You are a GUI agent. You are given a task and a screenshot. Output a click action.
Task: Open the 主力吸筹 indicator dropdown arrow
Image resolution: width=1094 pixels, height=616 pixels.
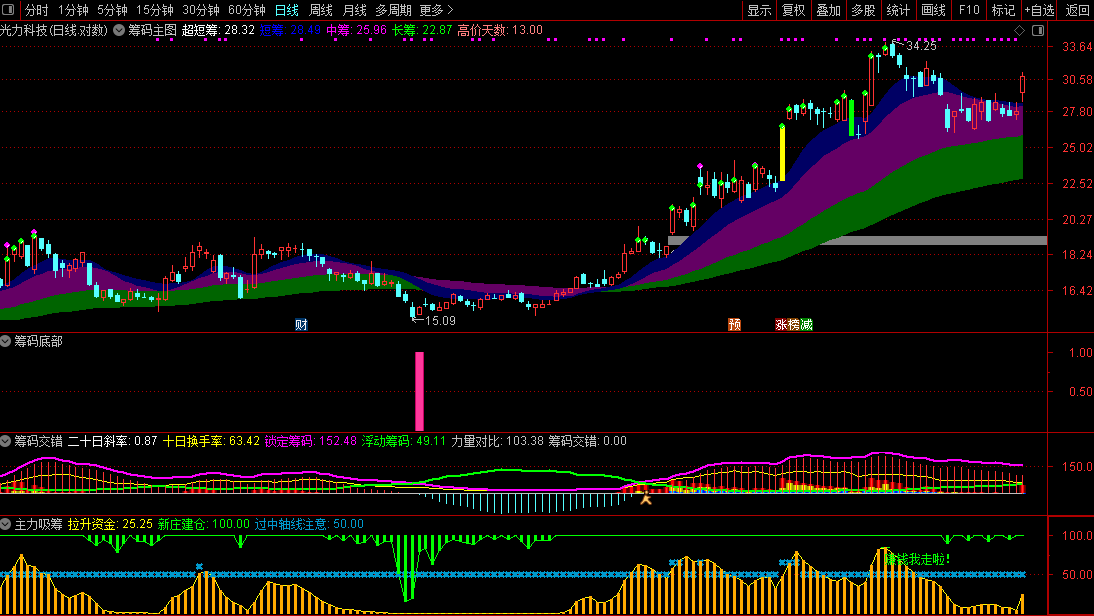pyautogui.click(x=6, y=523)
